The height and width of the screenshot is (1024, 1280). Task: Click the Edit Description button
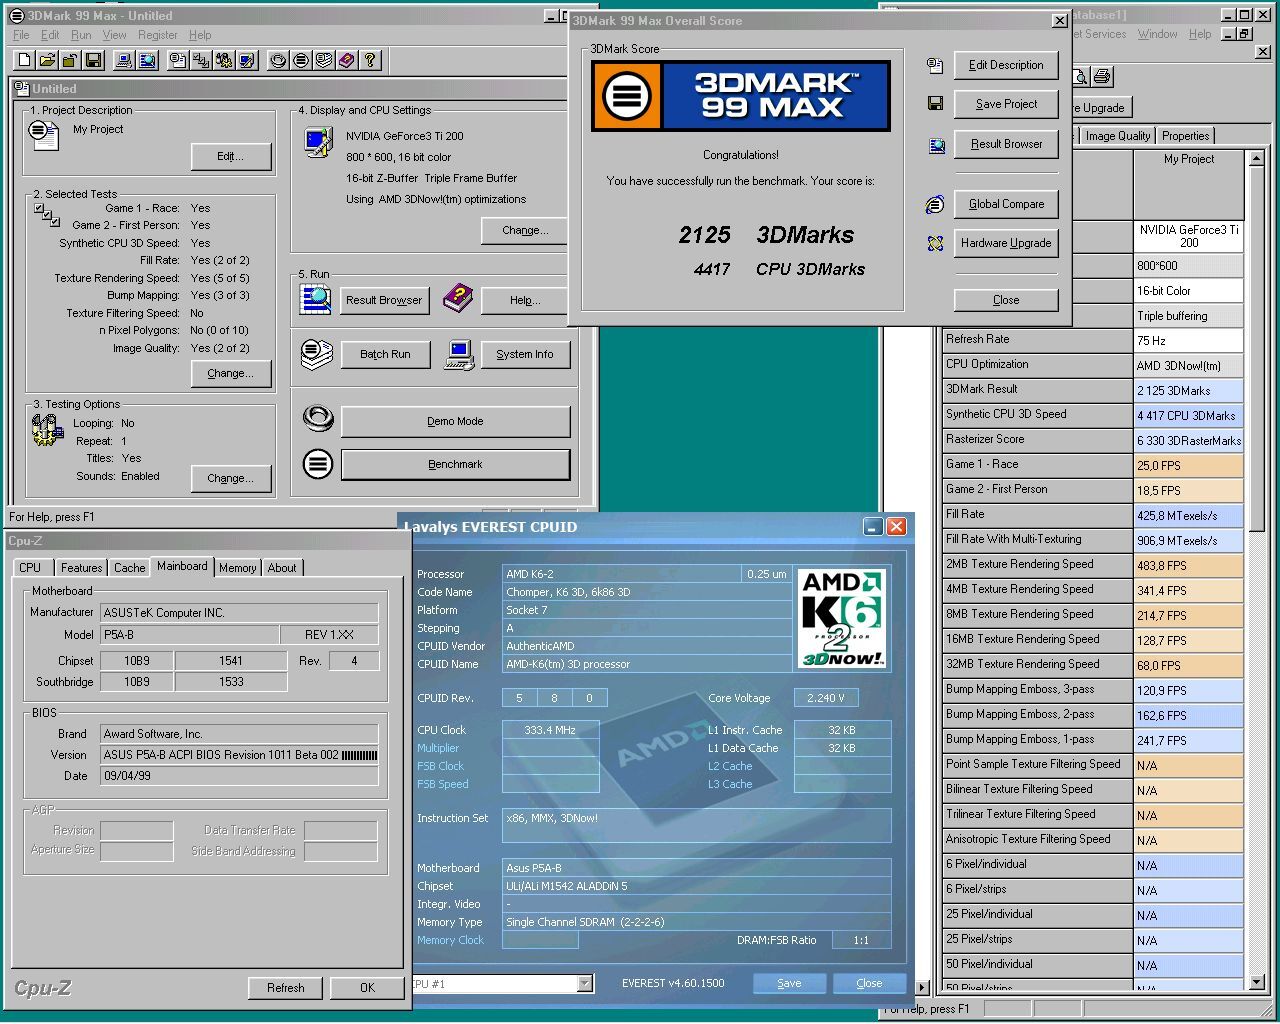1006,65
